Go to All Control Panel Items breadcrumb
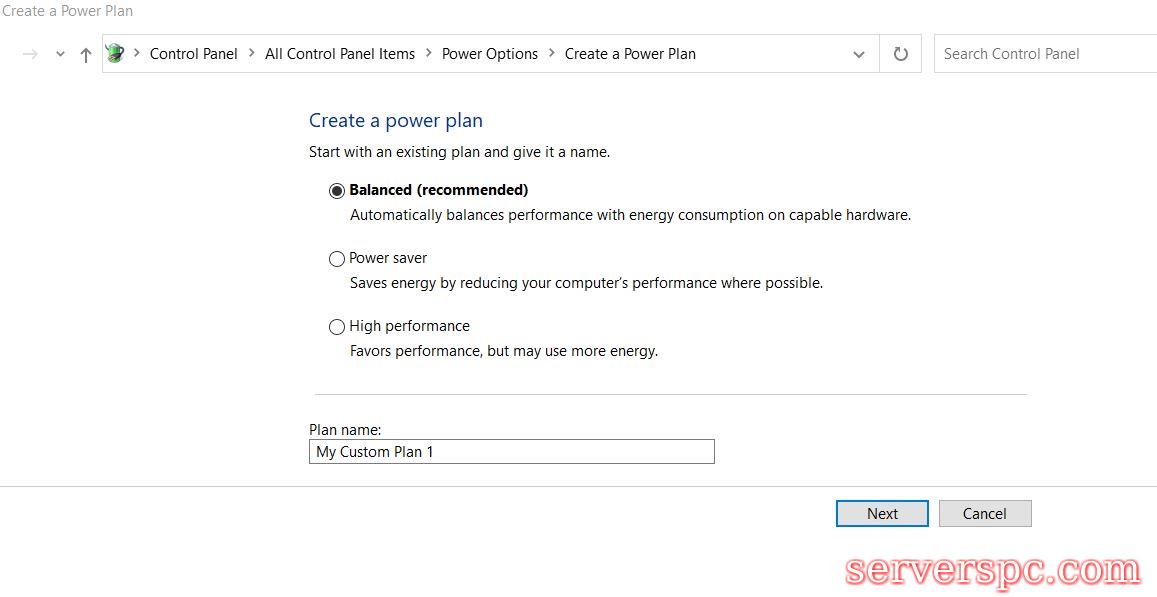1157x597 pixels. [339, 54]
